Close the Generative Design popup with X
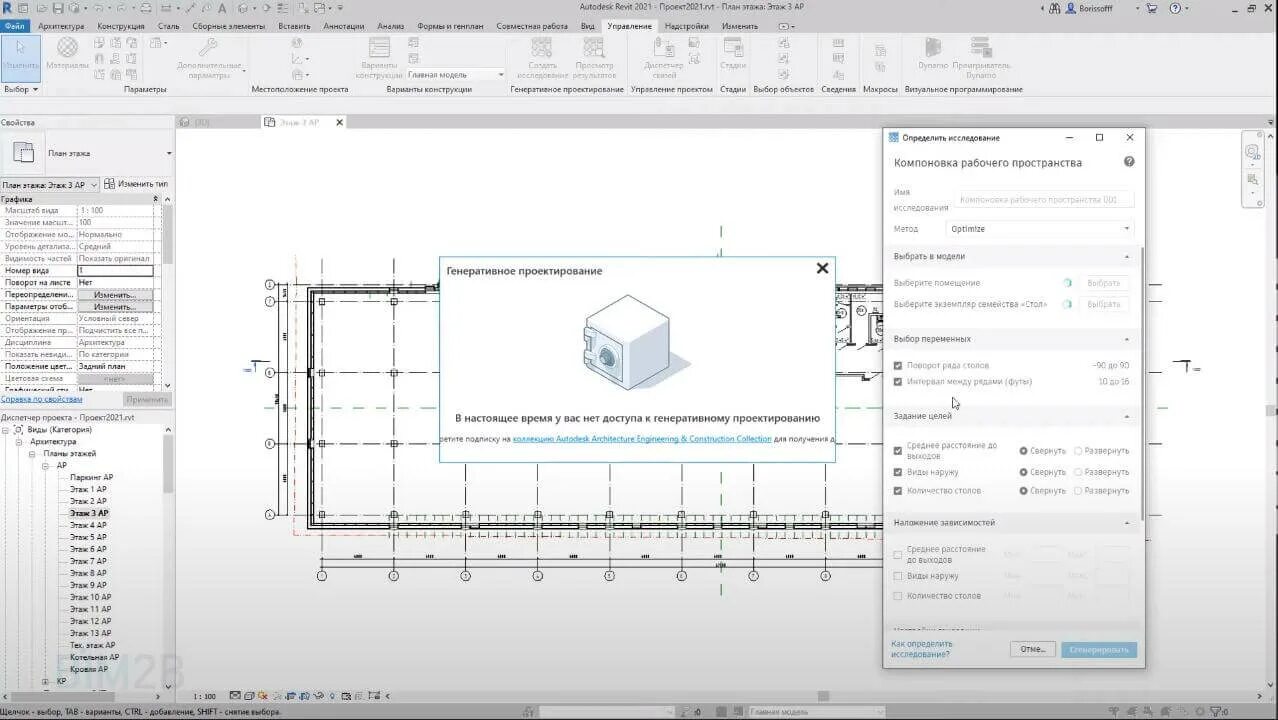The height and width of the screenshot is (720, 1278). [822, 268]
